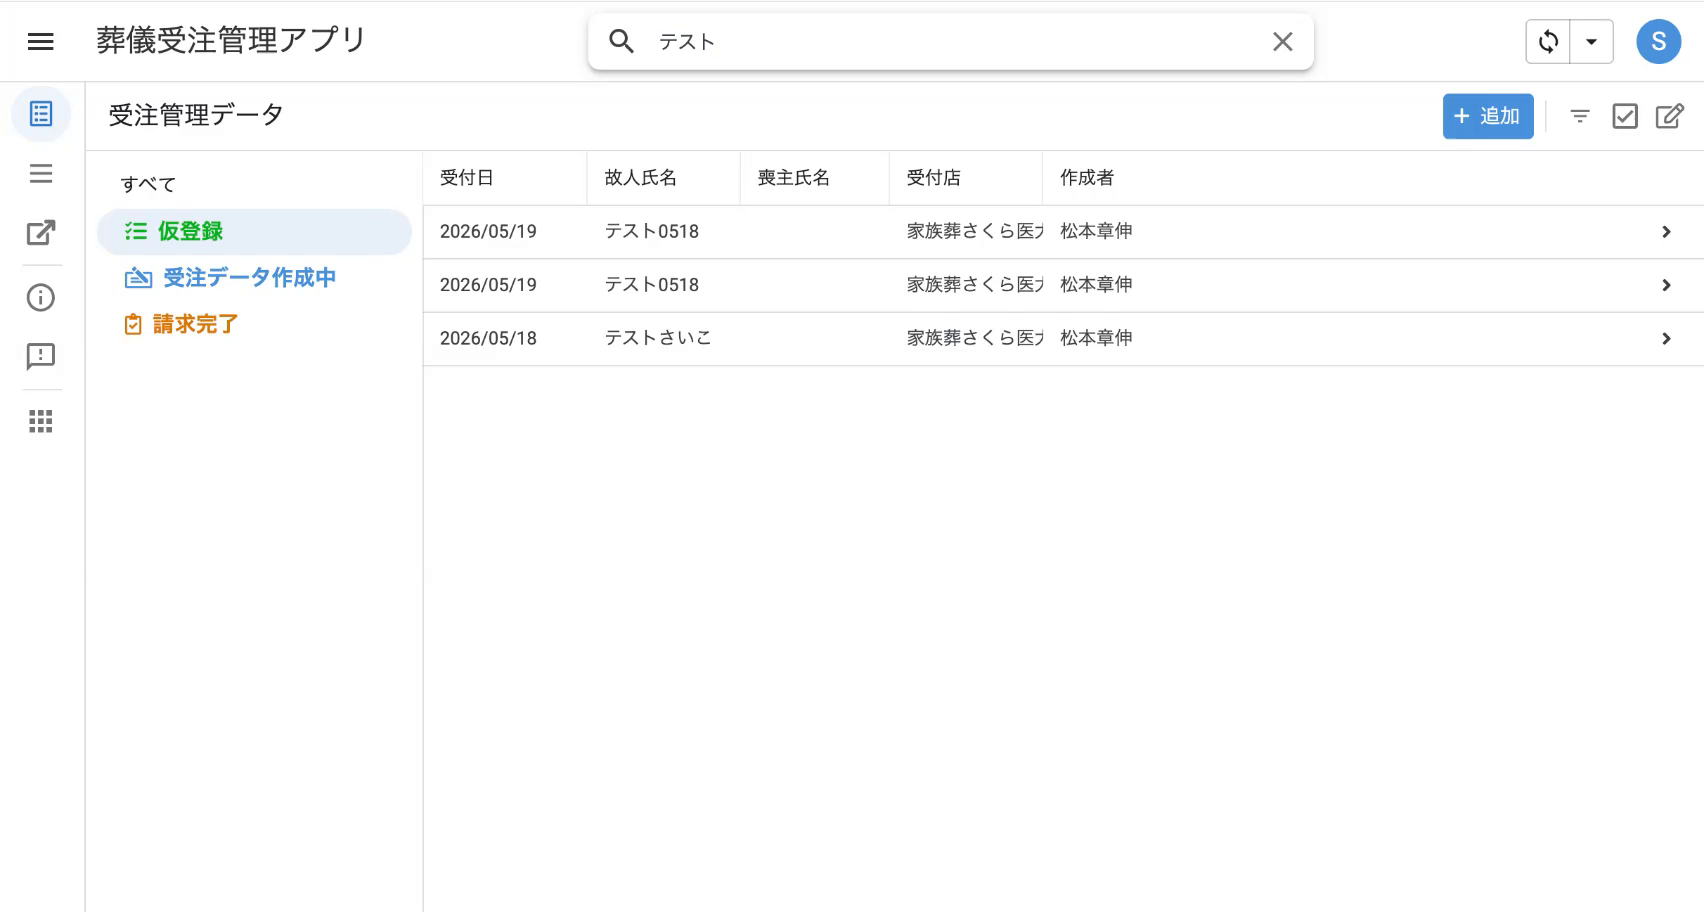Sort by 作成者 column header
This screenshot has width=1704, height=912.
click(x=1087, y=178)
